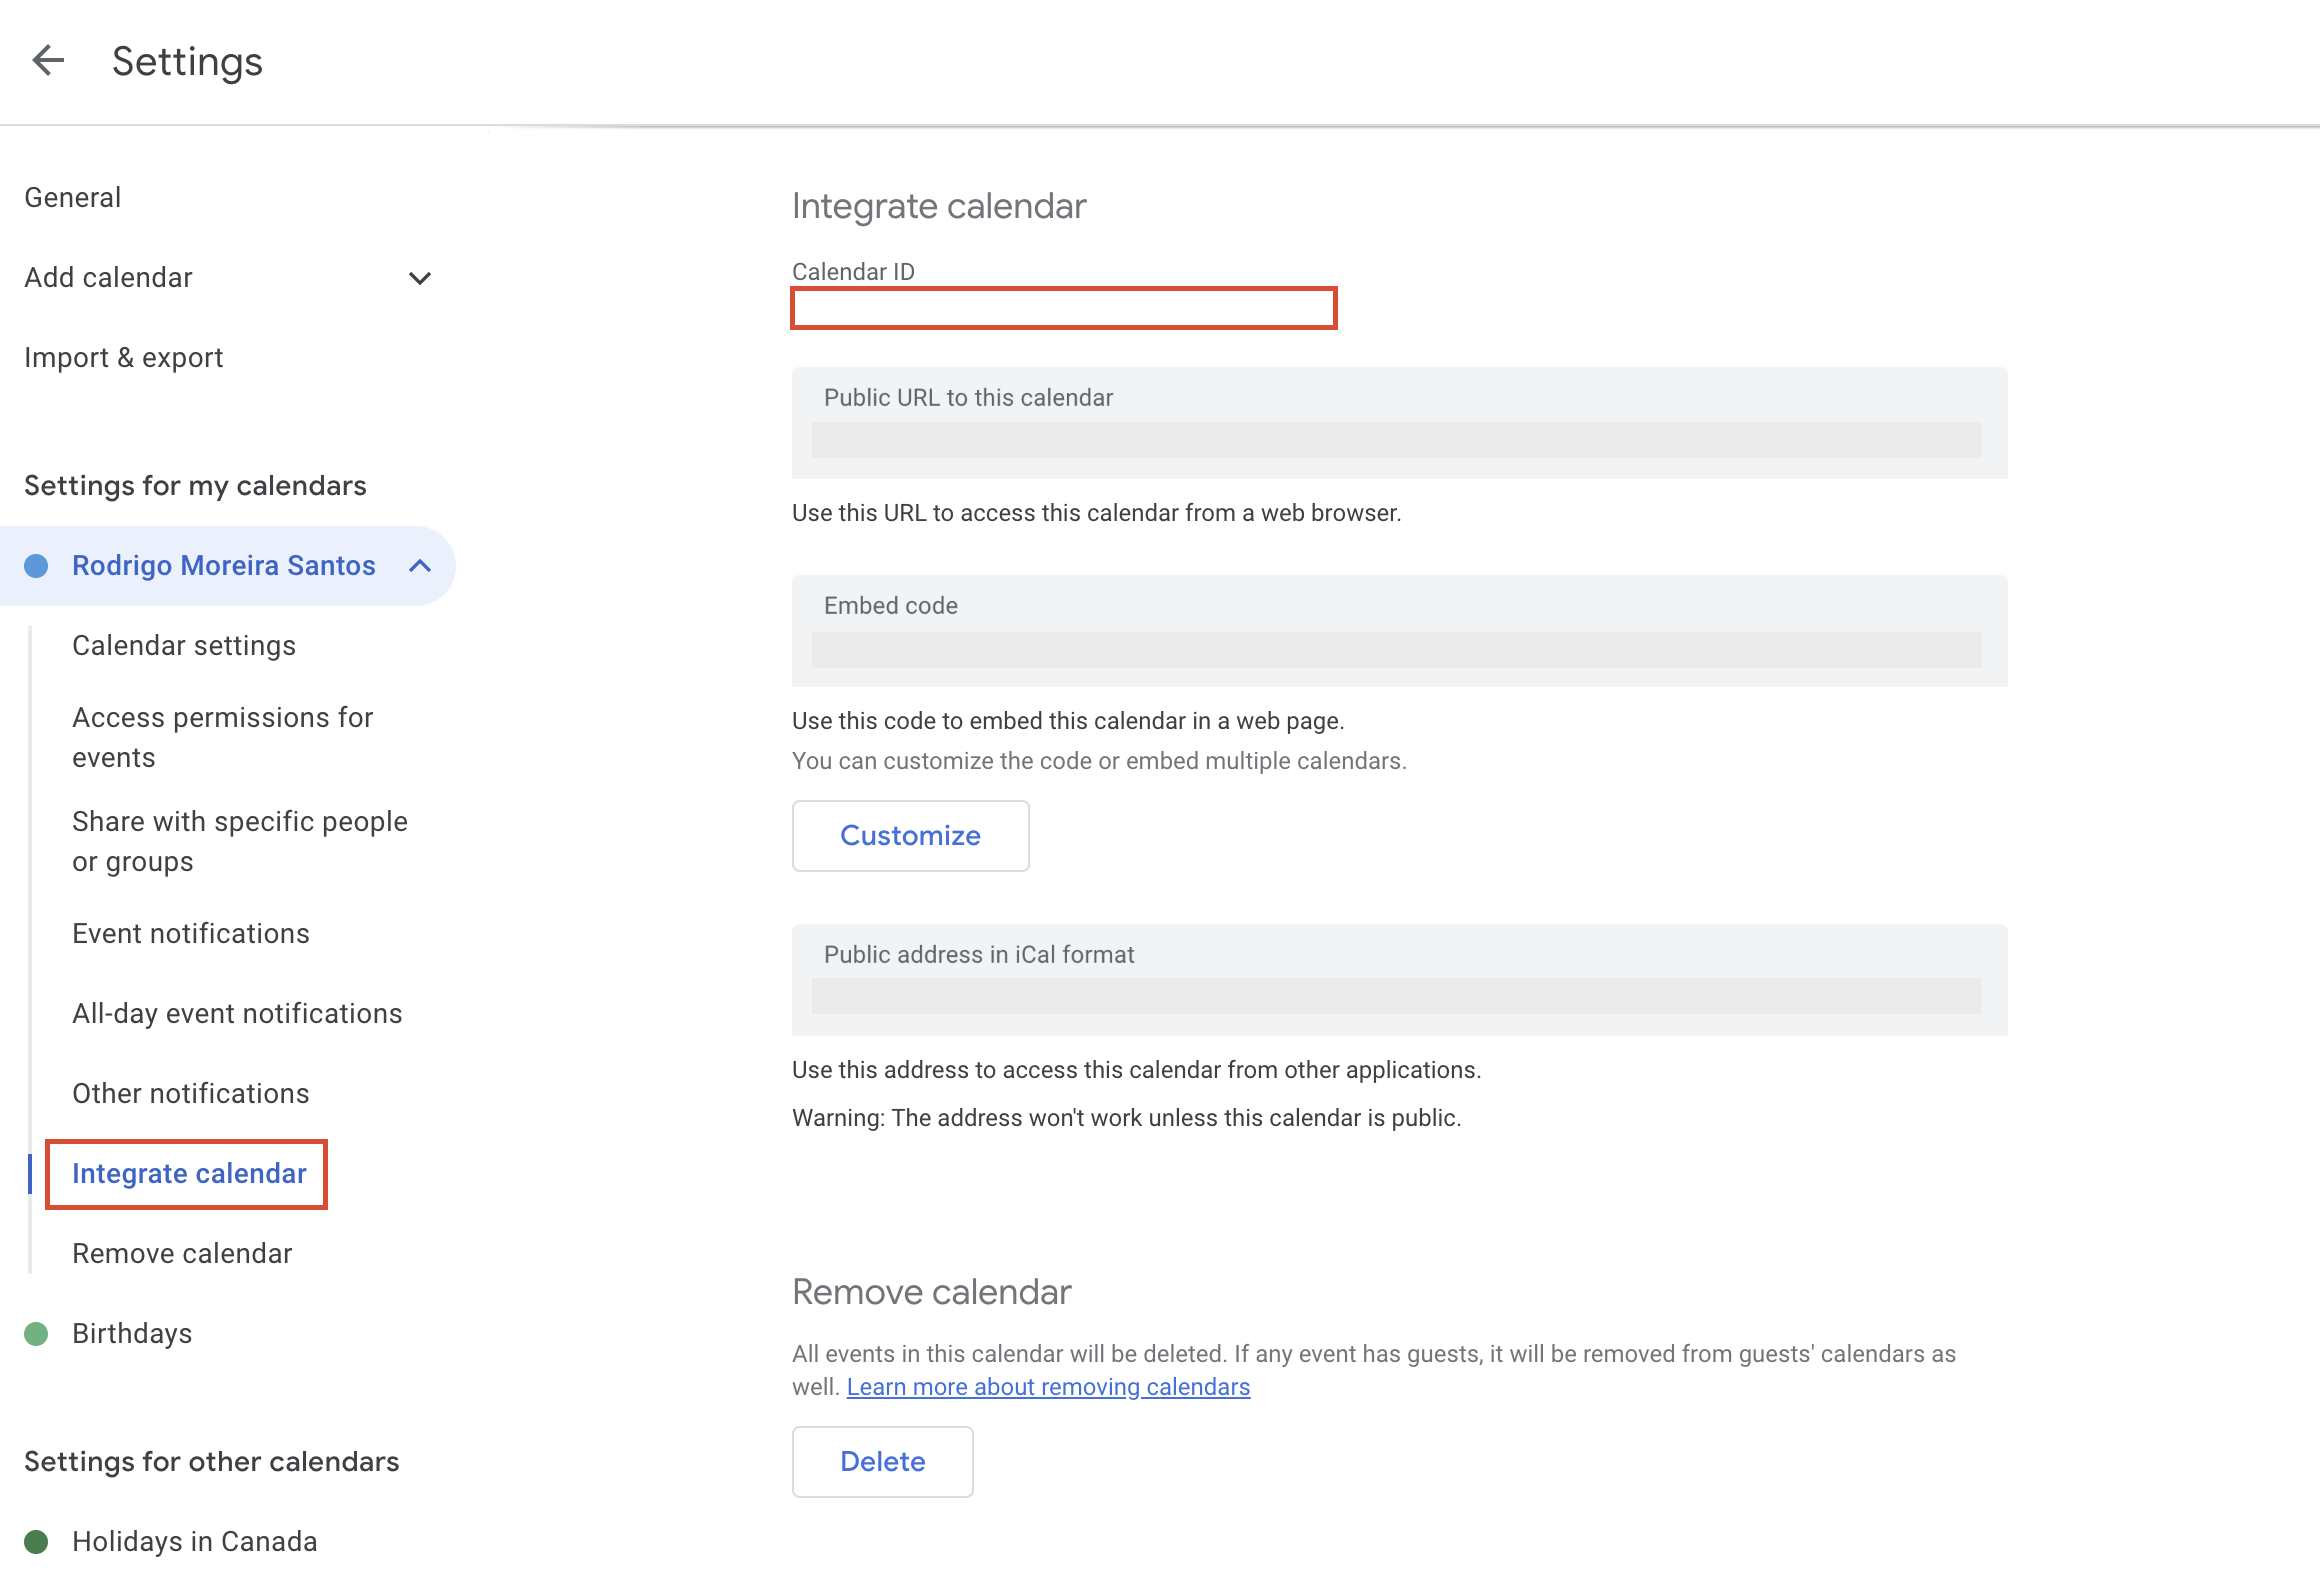
Task: Go to Calendar settings
Action: (184, 646)
